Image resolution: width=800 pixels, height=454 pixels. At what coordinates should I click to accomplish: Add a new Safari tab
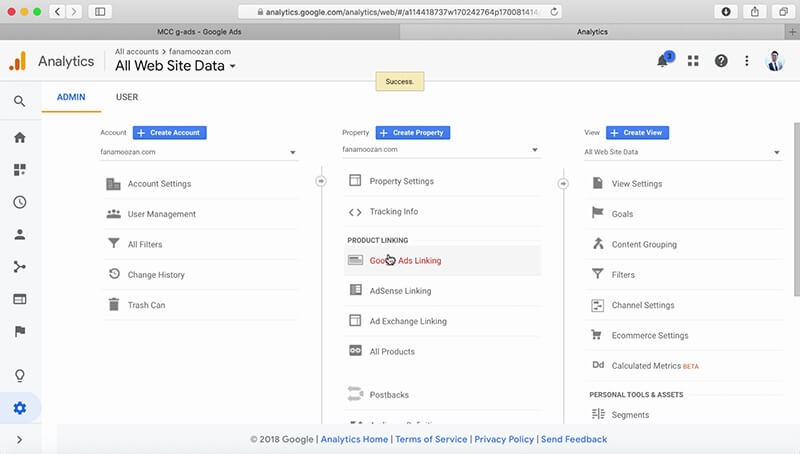click(x=792, y=32)
